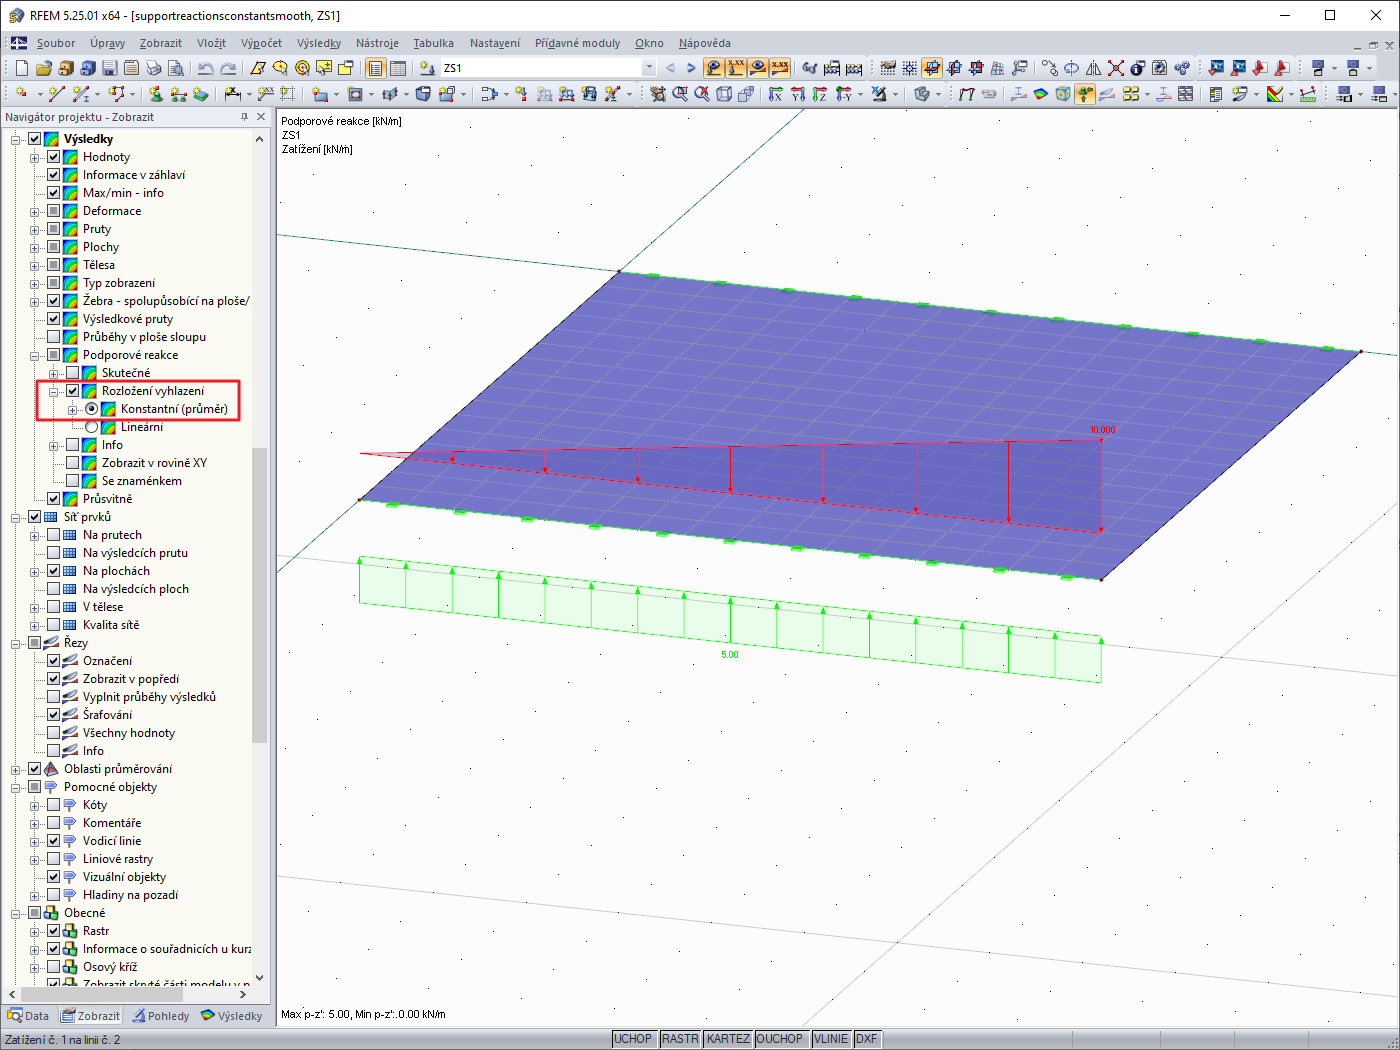Enable the Skutečné checkbox
1400x1050 pixels.
pos(73,373)
